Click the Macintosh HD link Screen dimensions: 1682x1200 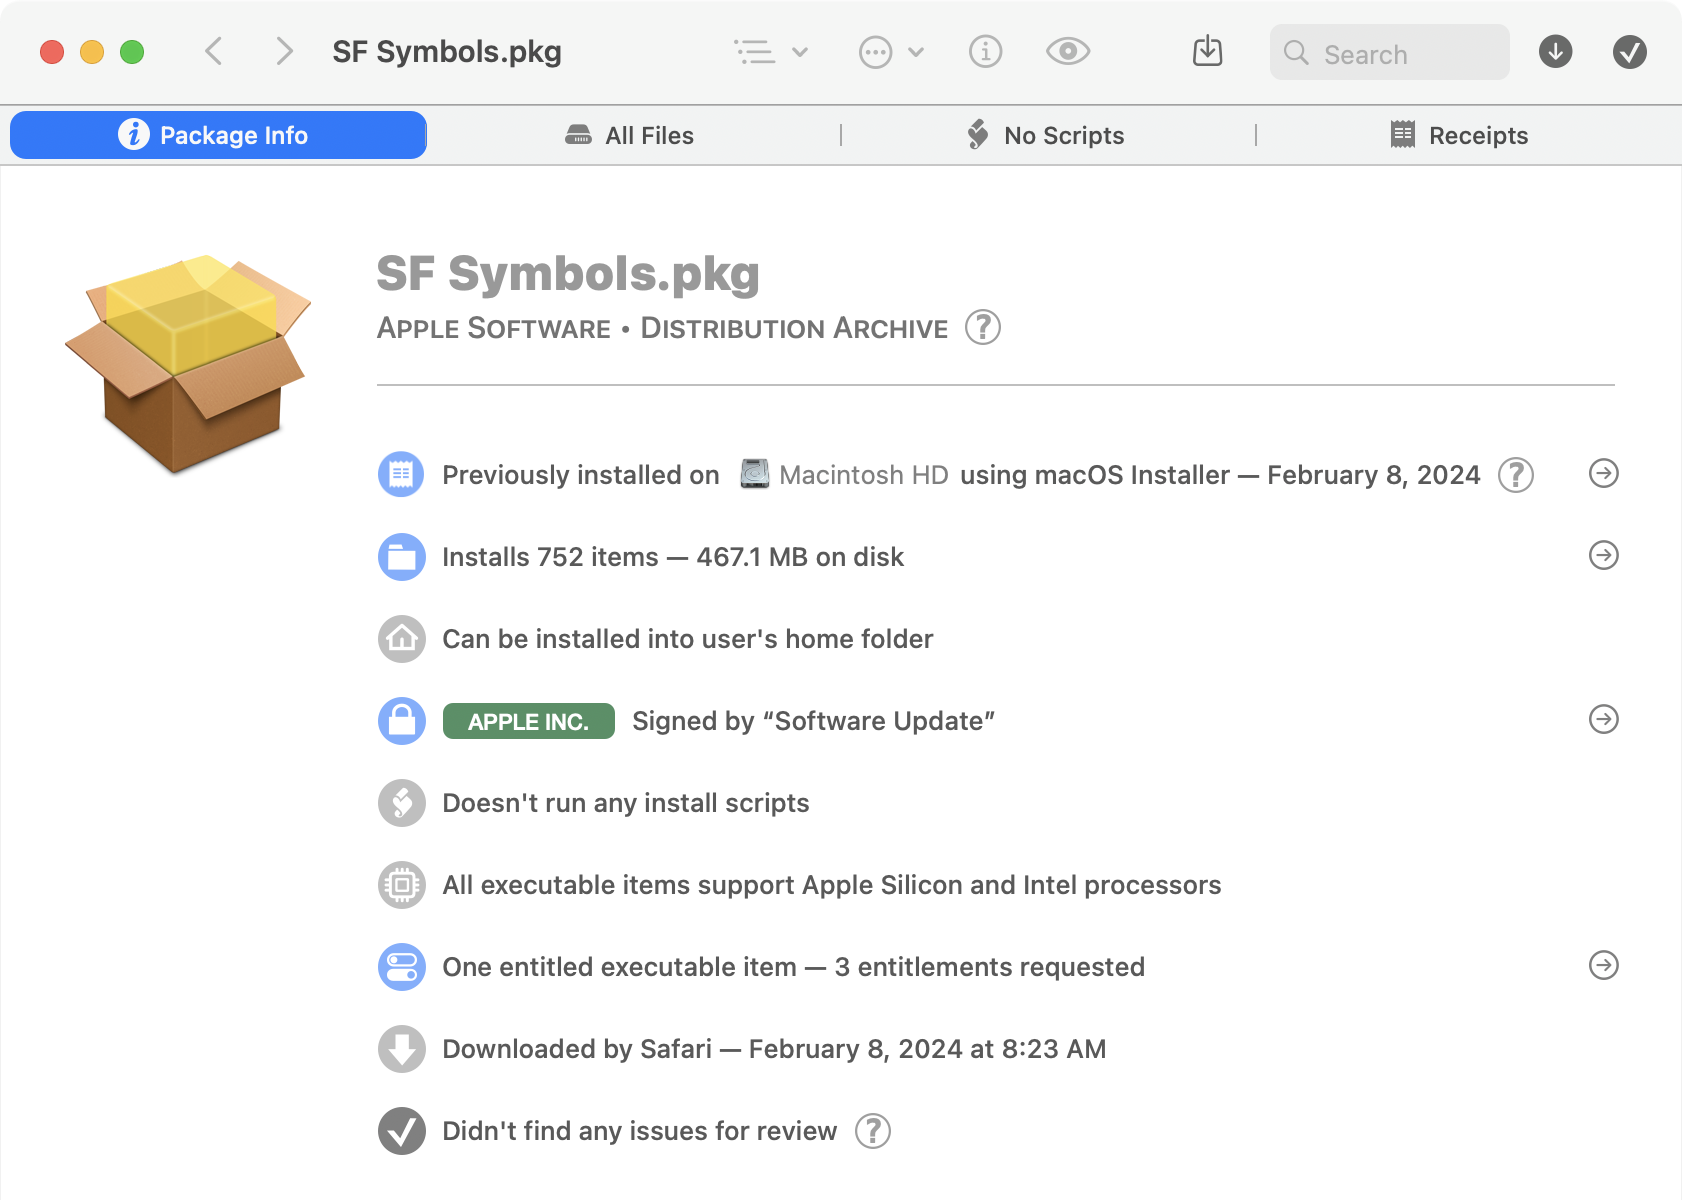coord(864,475)
